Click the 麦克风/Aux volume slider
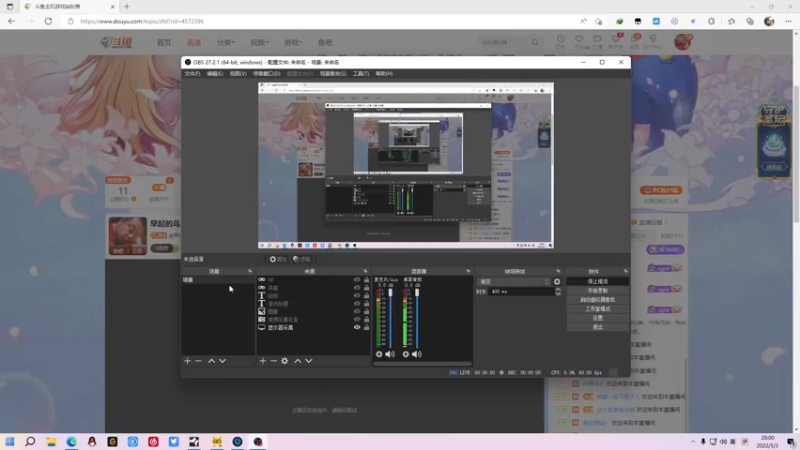The height and width of the screenshot is (450, 800). coord(391,318)
